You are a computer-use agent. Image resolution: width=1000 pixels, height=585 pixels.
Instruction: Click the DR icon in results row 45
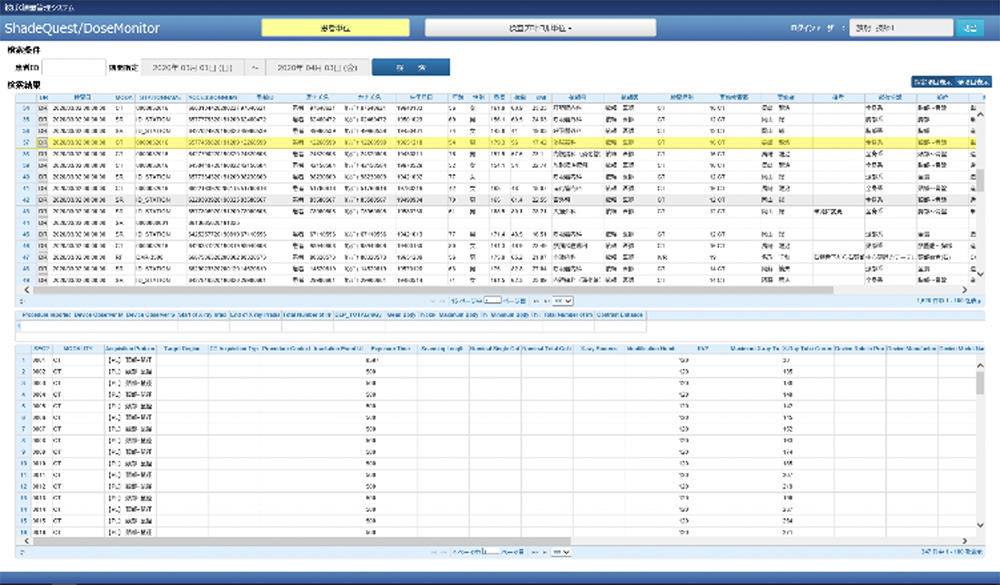pos(43,234)
